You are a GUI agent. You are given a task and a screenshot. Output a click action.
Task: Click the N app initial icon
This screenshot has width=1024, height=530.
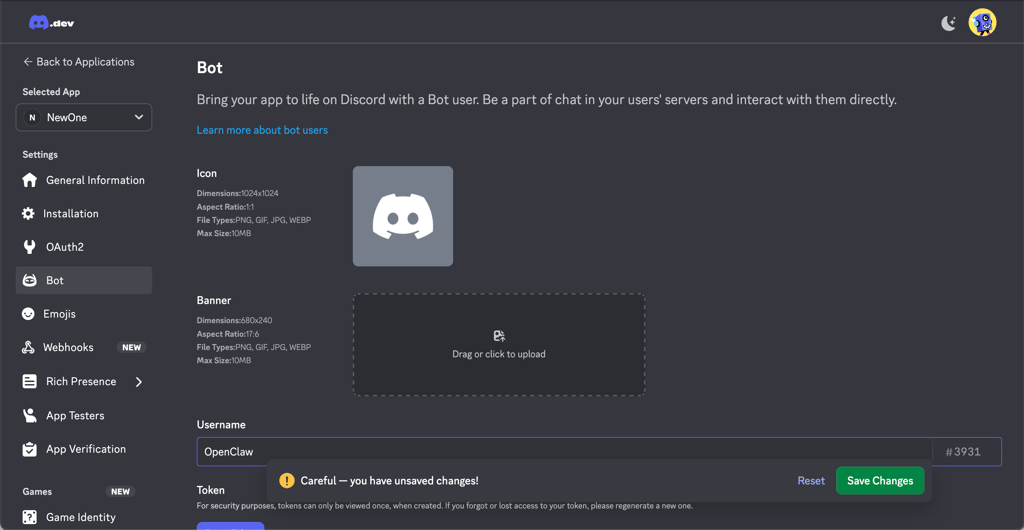(x=31, y=117)
